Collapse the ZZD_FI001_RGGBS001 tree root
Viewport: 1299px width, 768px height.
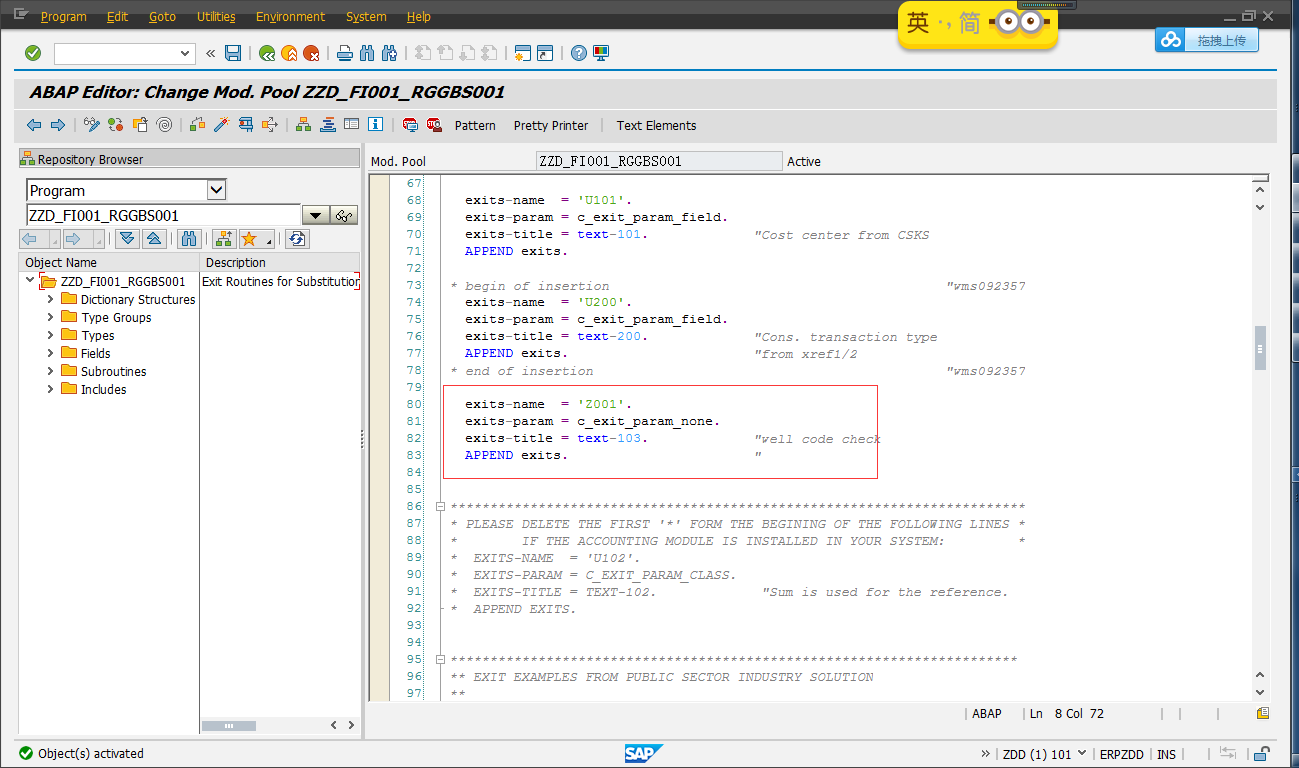coord(29,281)
